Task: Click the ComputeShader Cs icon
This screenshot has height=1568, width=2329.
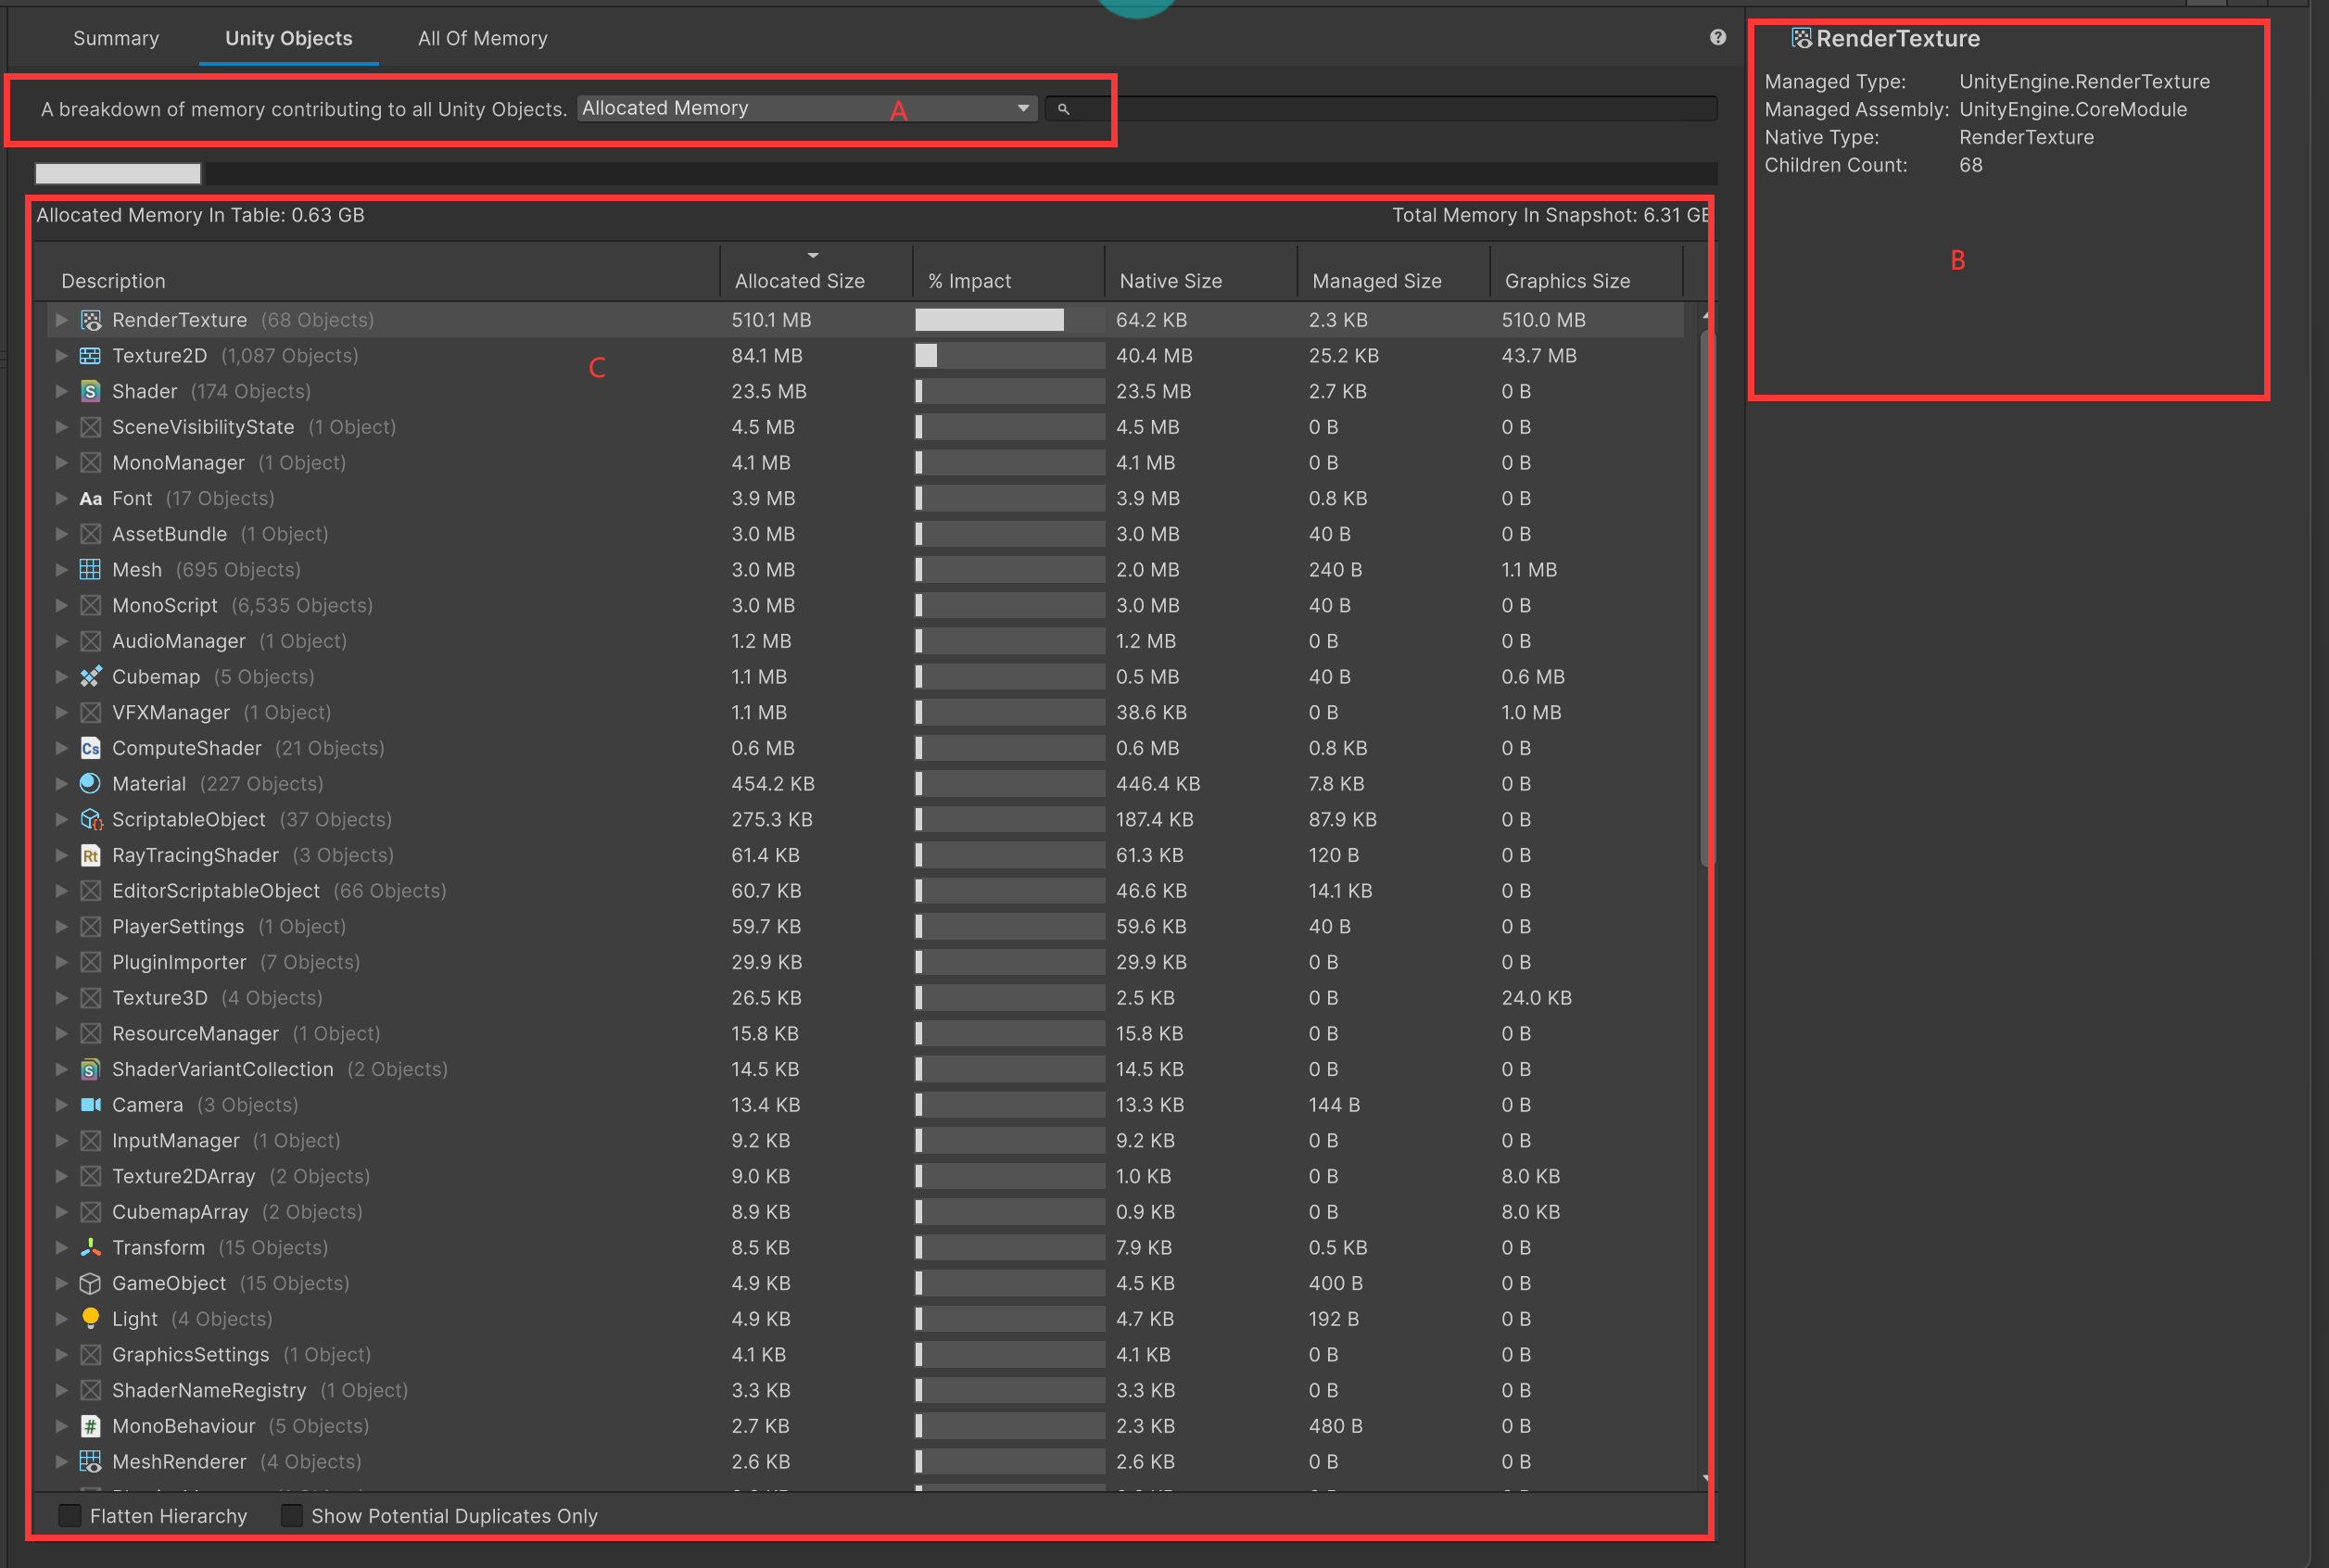Action: (90, 748)
